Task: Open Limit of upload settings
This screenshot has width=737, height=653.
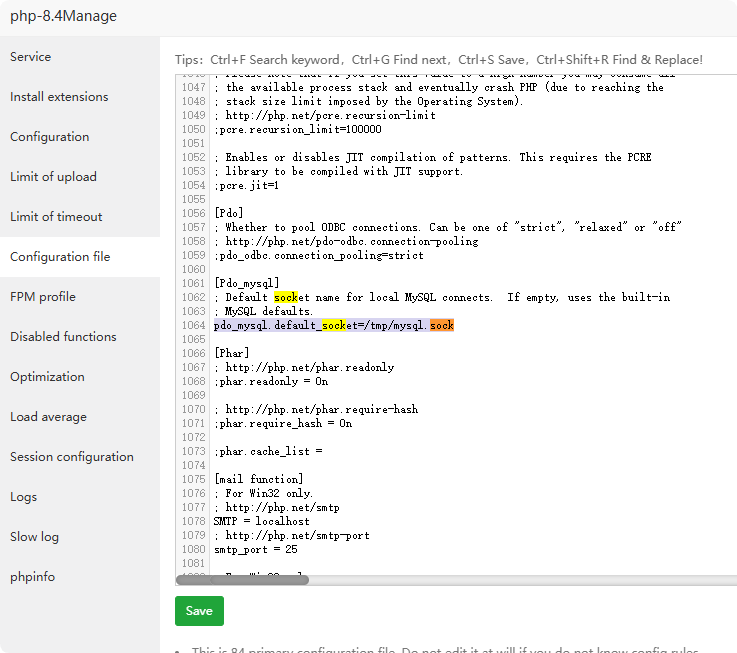Action: click(54, 177)
